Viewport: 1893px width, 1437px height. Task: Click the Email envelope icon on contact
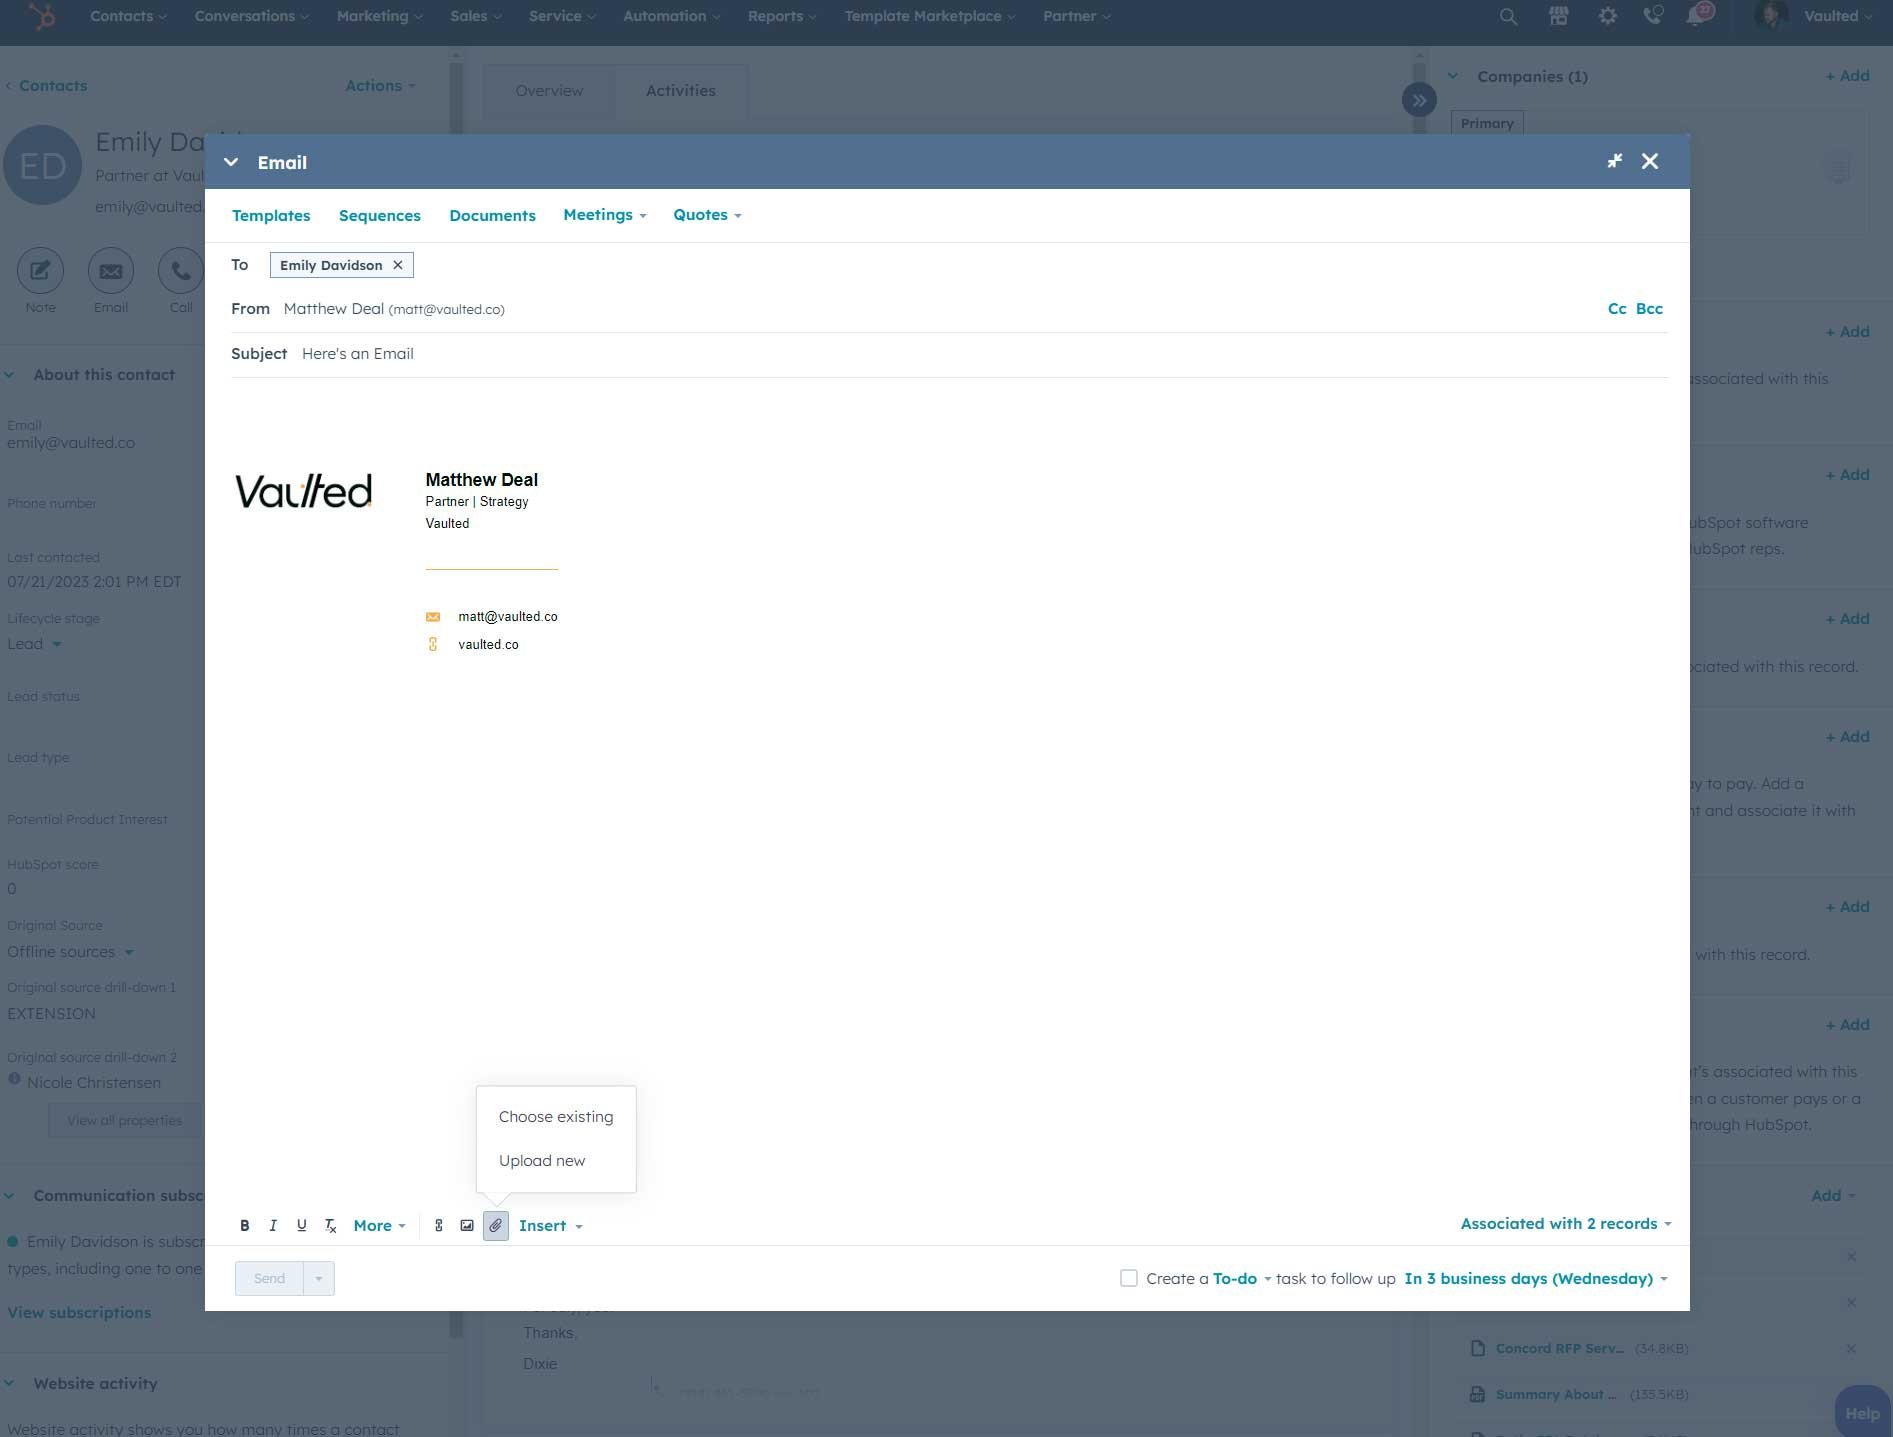(110, 271)
